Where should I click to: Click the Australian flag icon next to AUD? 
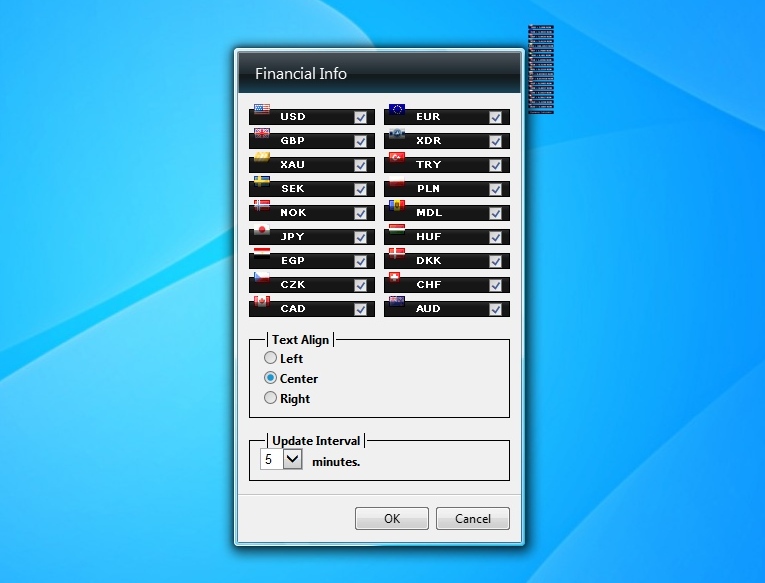397,300
